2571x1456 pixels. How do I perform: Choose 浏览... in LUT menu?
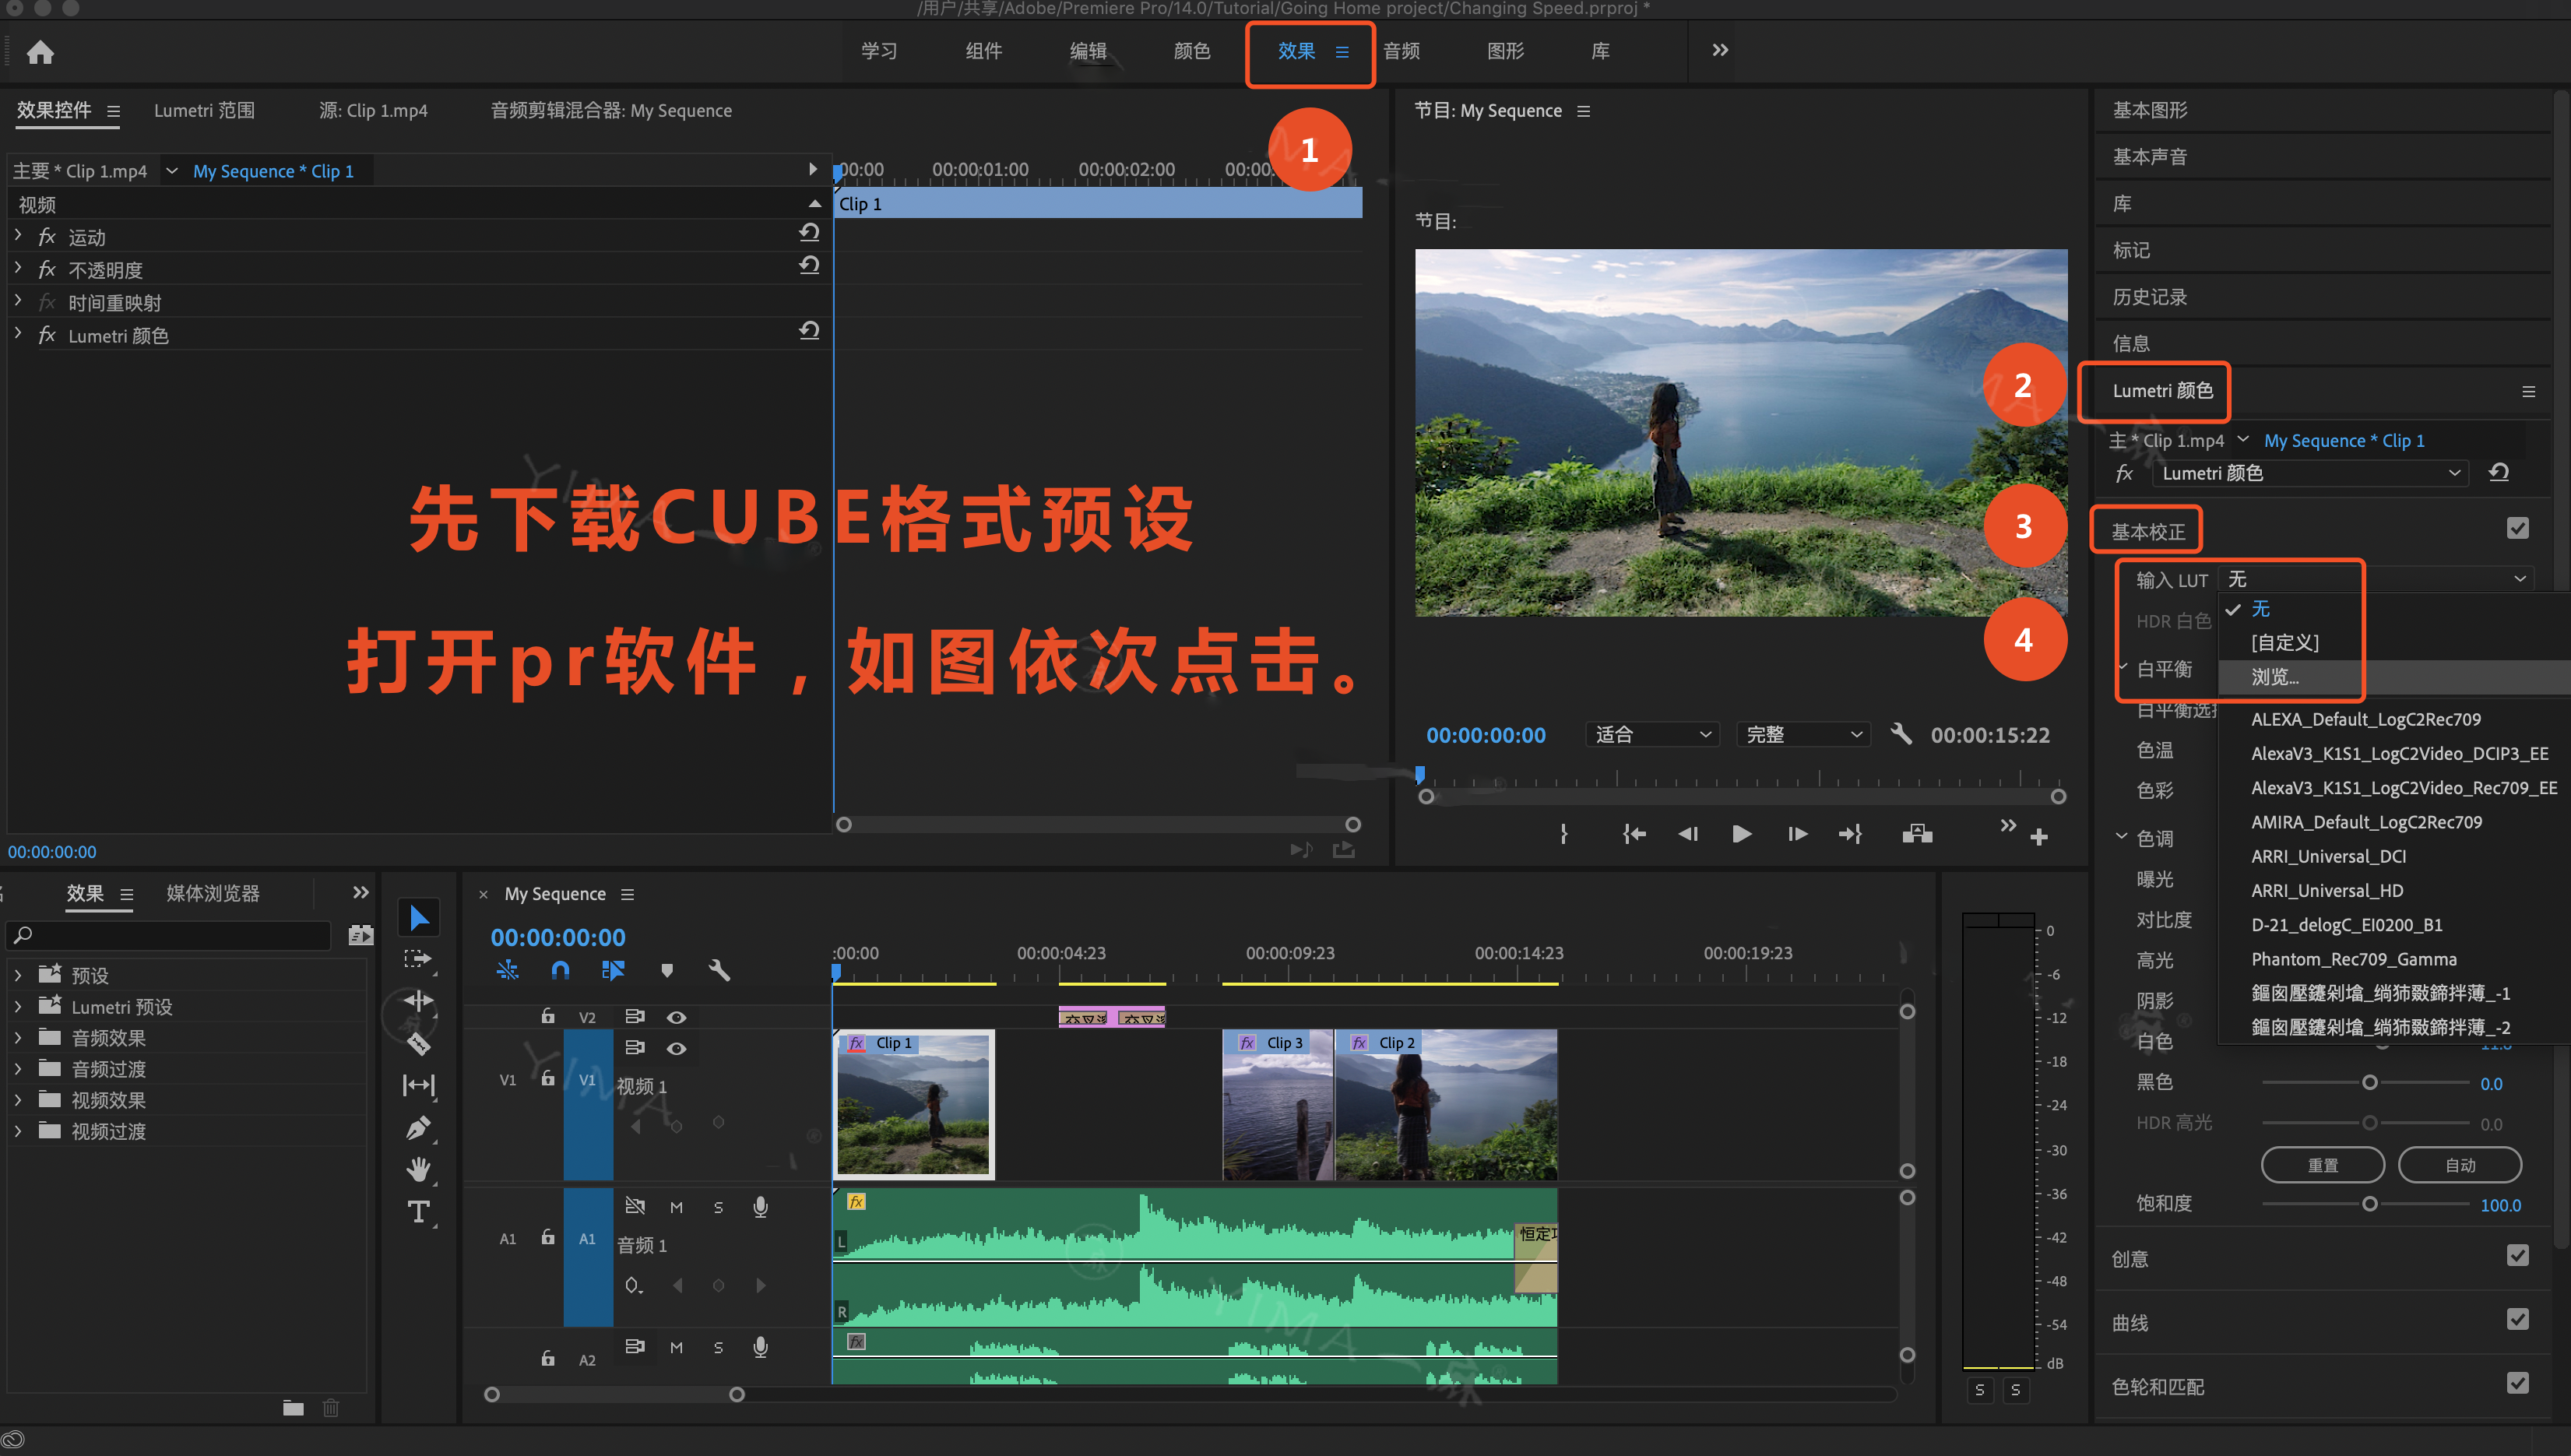[x=2394, y=677]
